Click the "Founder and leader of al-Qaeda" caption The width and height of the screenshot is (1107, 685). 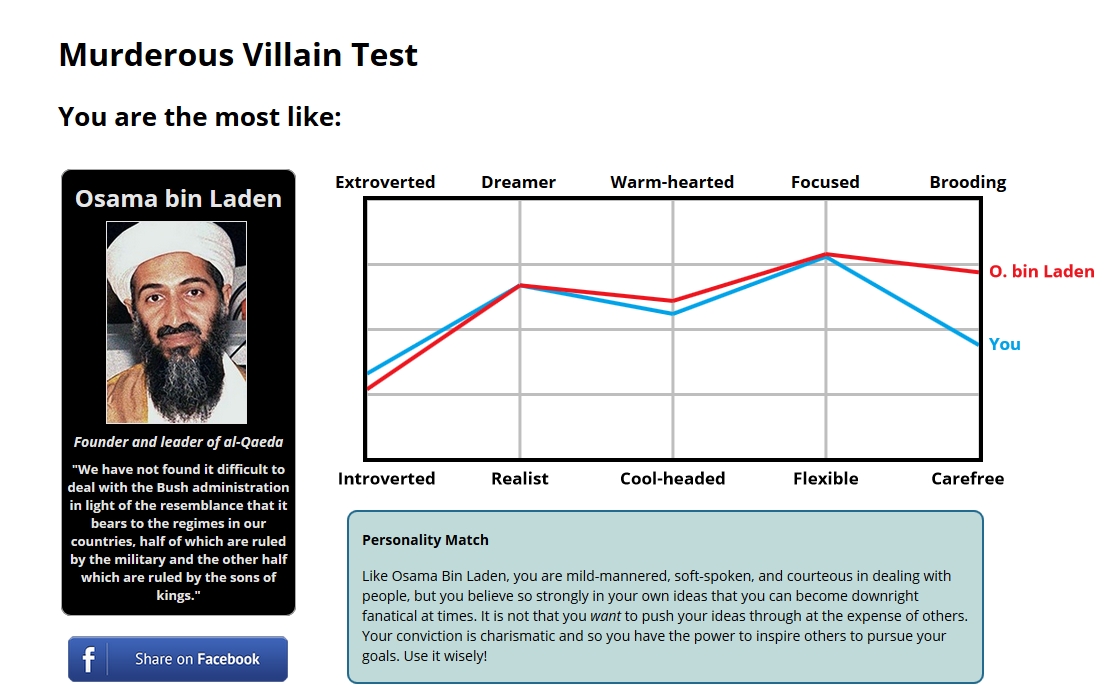coord(178,442)
